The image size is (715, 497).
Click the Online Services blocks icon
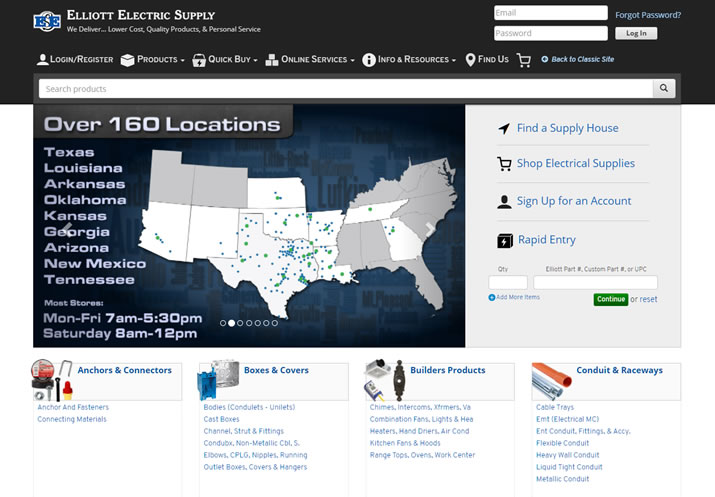272,60
